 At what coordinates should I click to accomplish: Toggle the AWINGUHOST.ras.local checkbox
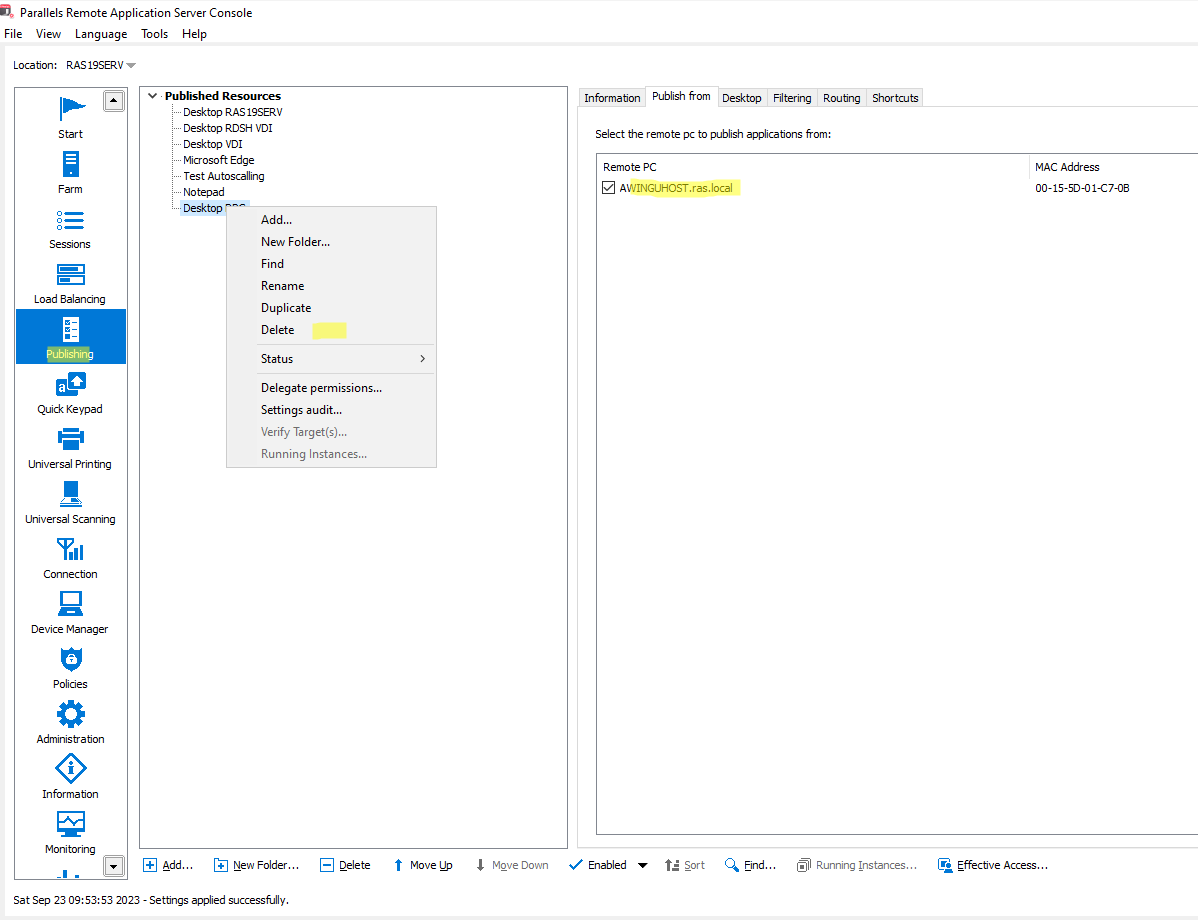608,188
